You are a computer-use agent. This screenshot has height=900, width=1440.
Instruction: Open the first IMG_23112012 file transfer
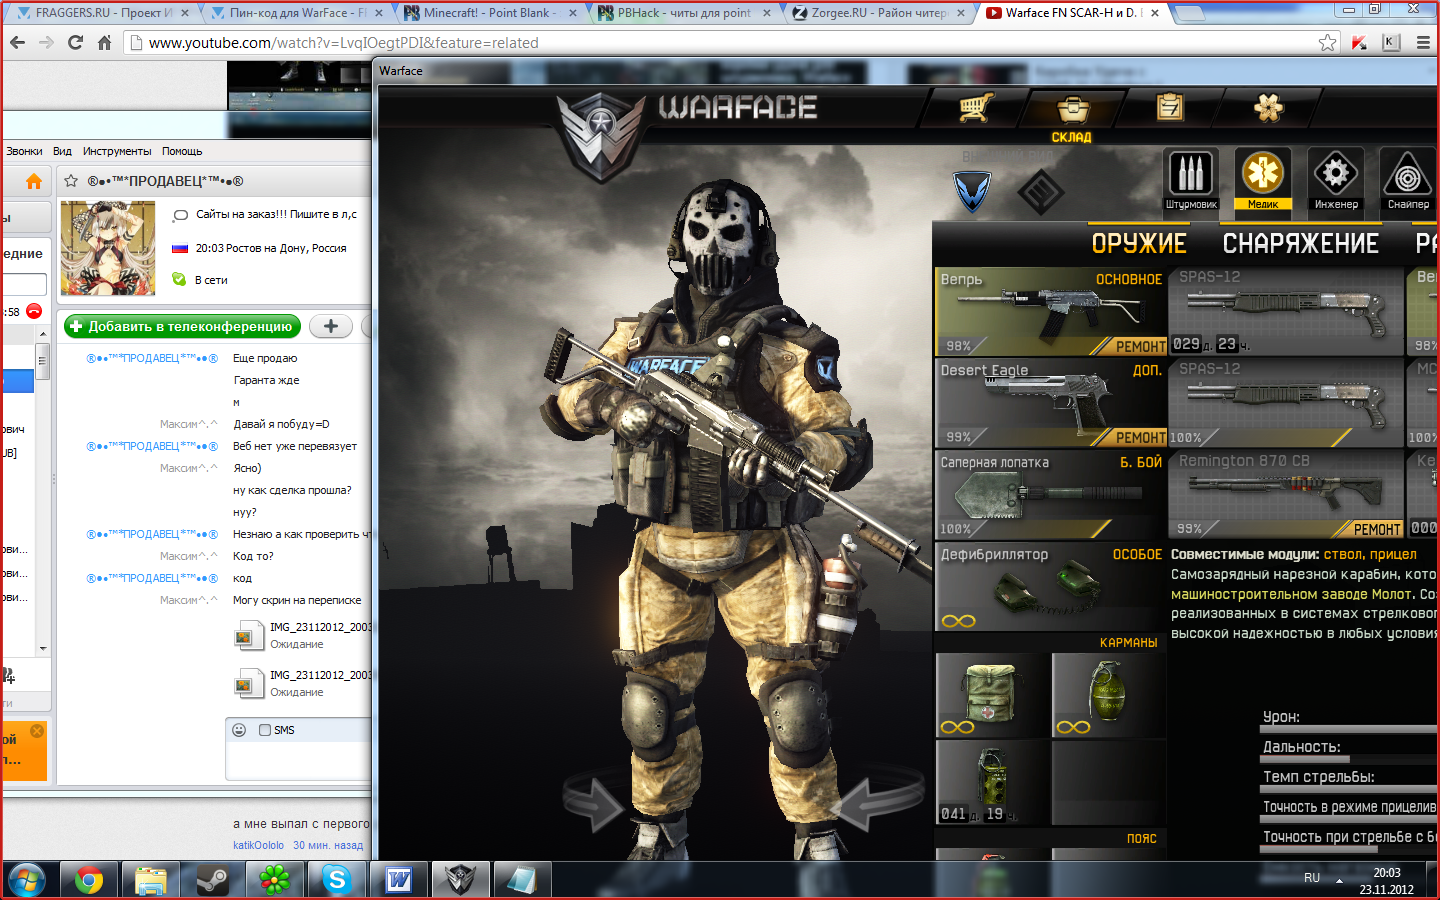coord(302,635)
